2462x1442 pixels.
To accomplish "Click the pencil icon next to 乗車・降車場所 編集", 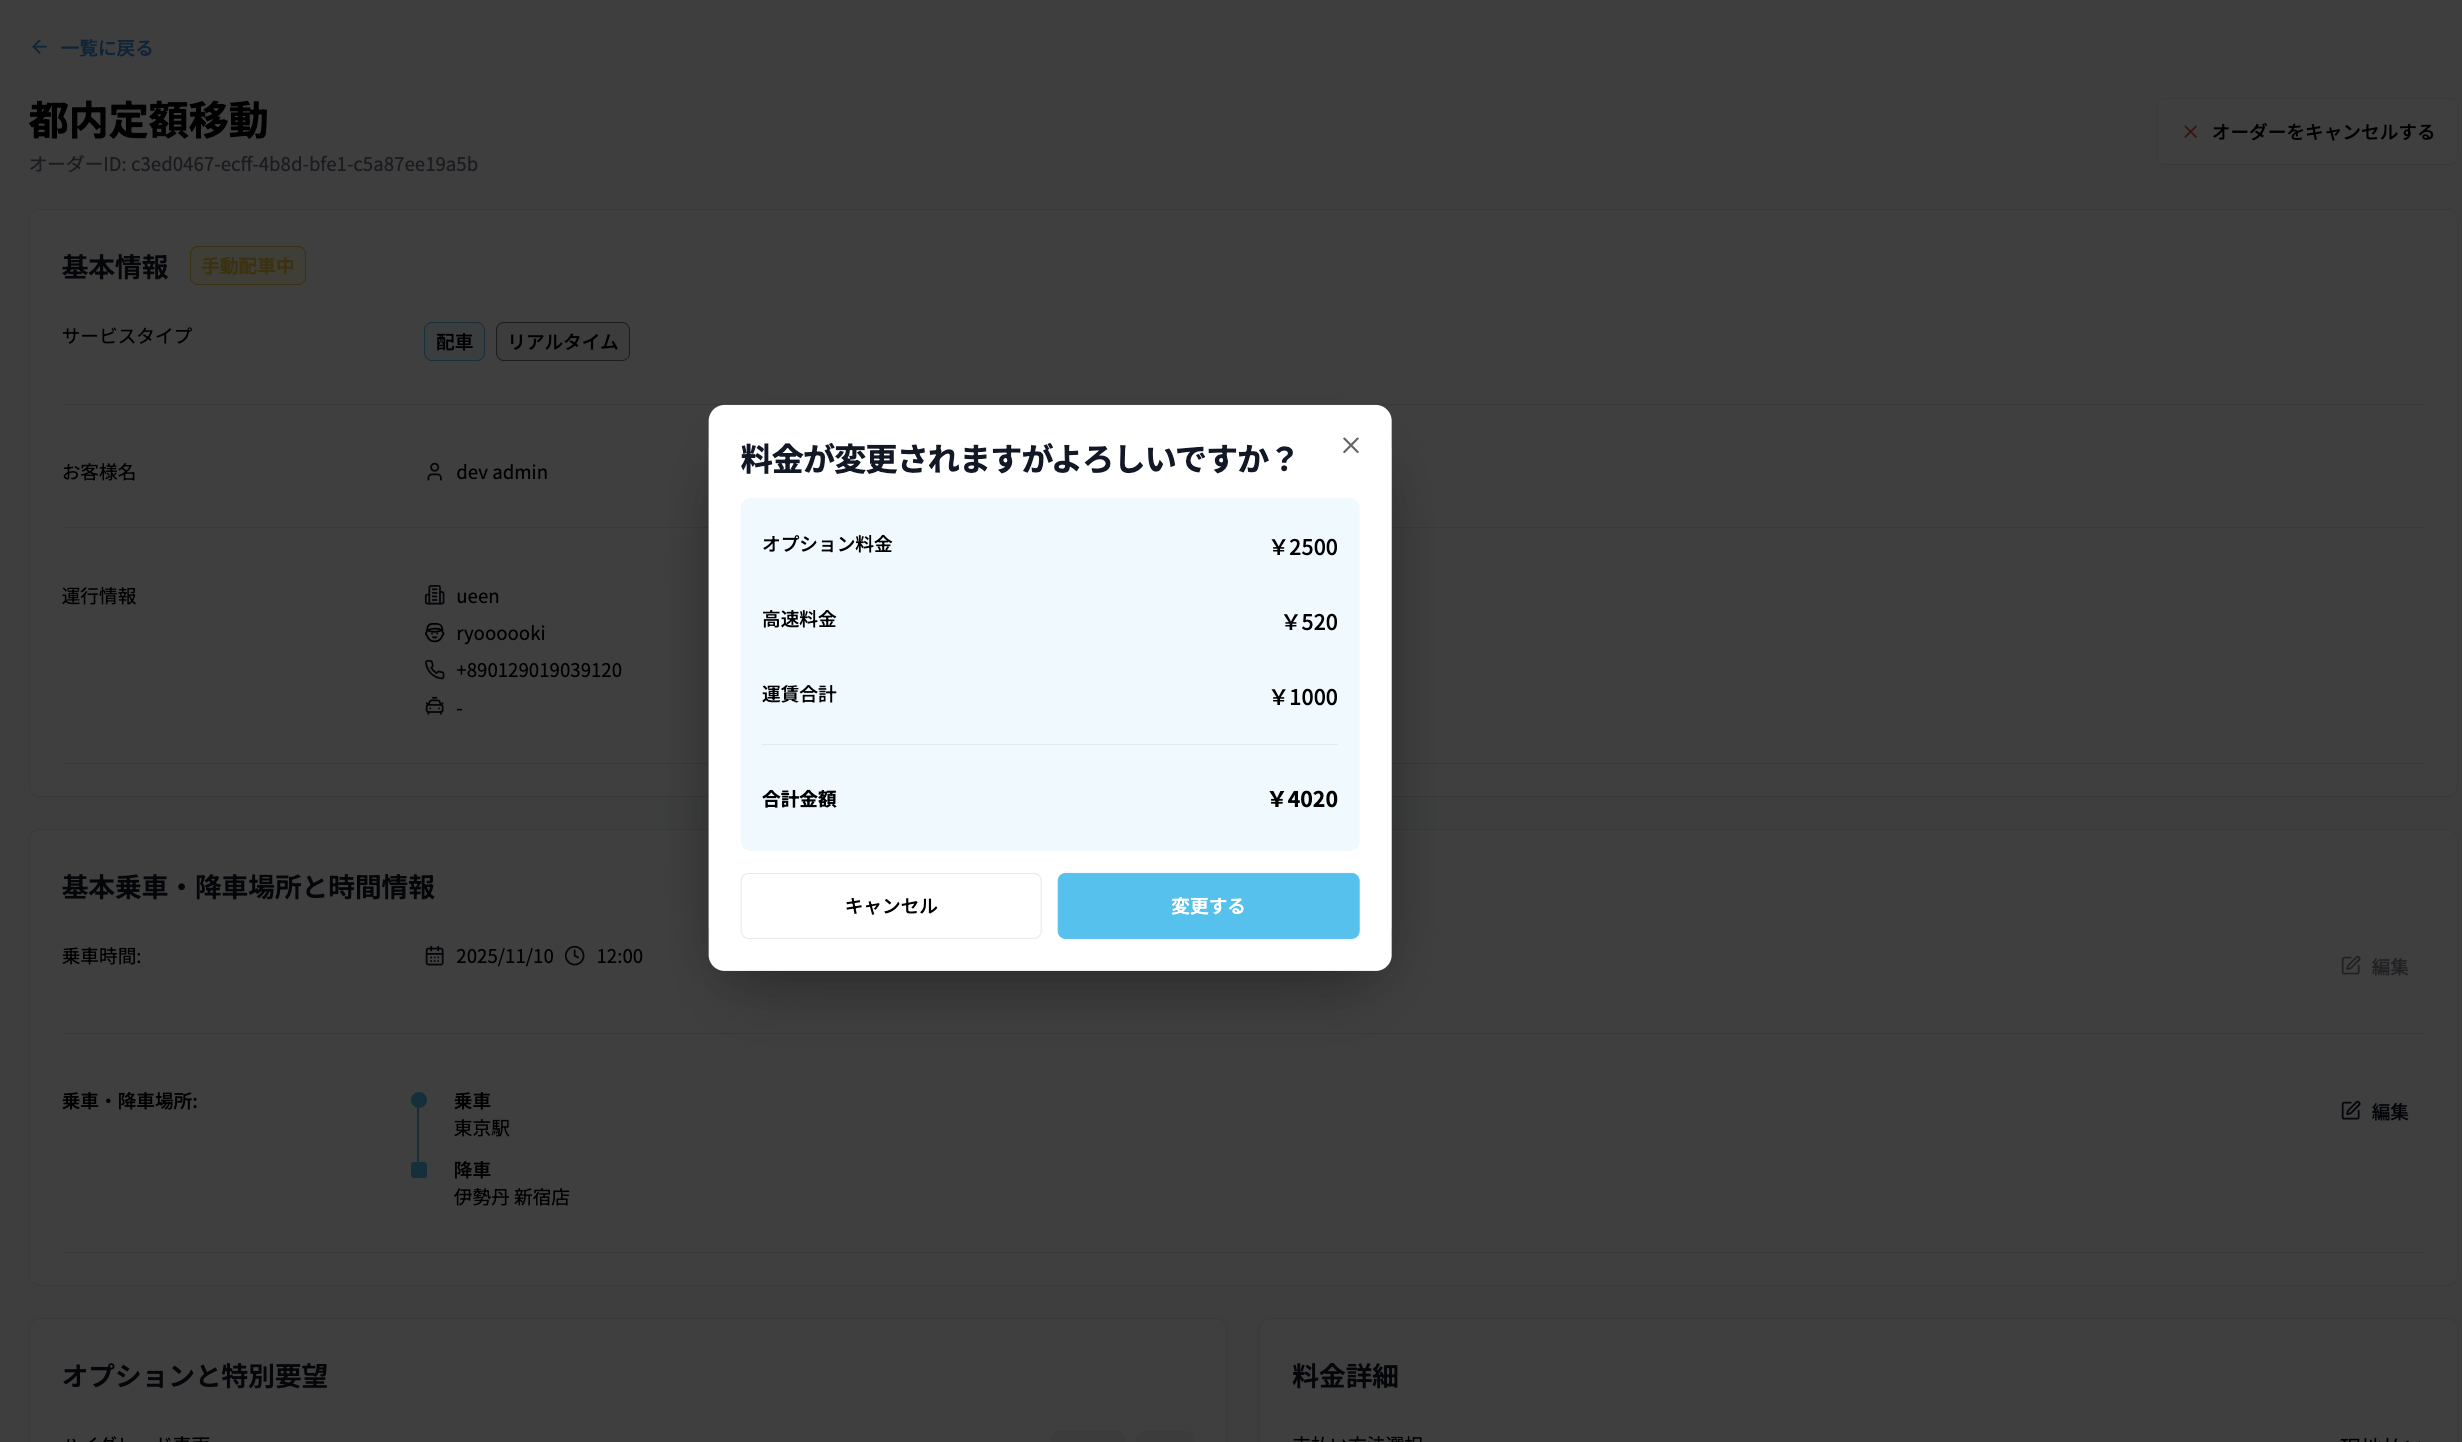I will tap(2350, 1110).
